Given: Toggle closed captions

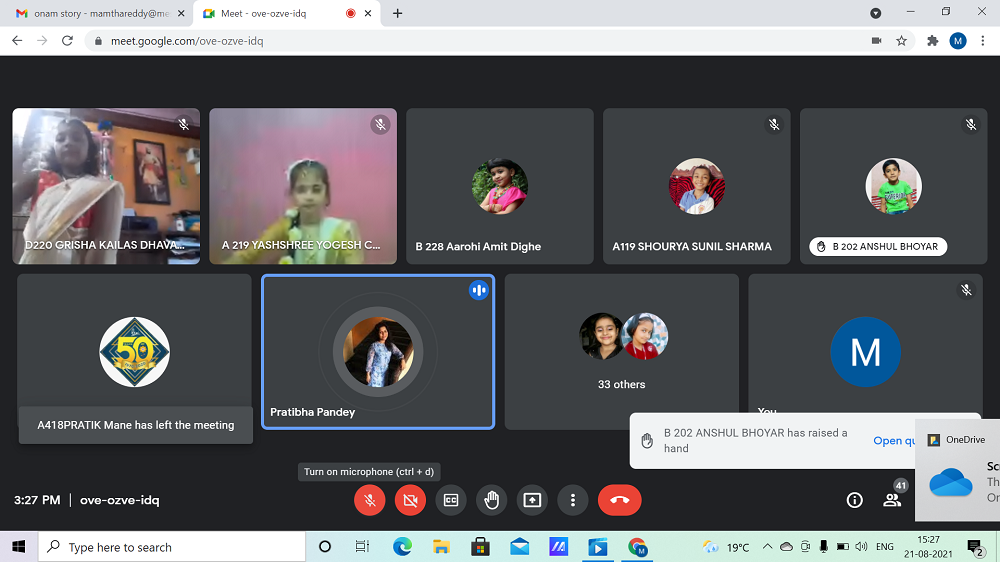Looking at the screenshot, I should click(x=451, y=500).
